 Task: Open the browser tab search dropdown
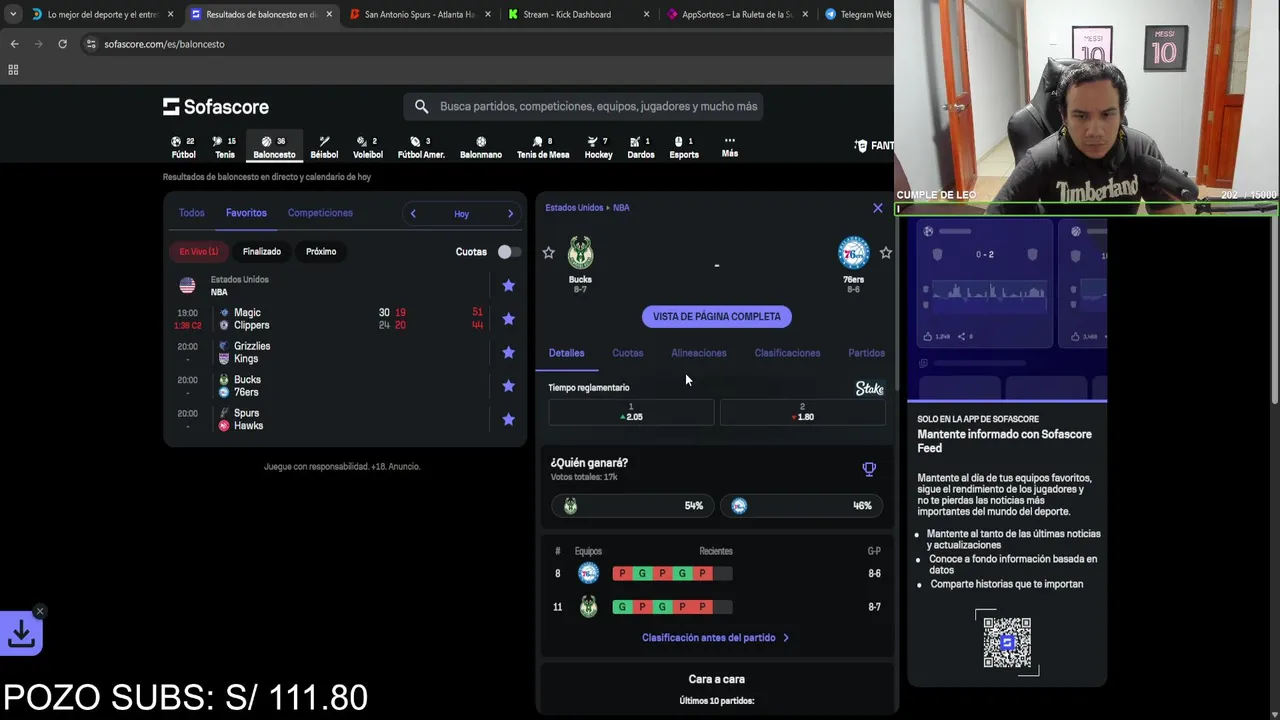point(12,14)
